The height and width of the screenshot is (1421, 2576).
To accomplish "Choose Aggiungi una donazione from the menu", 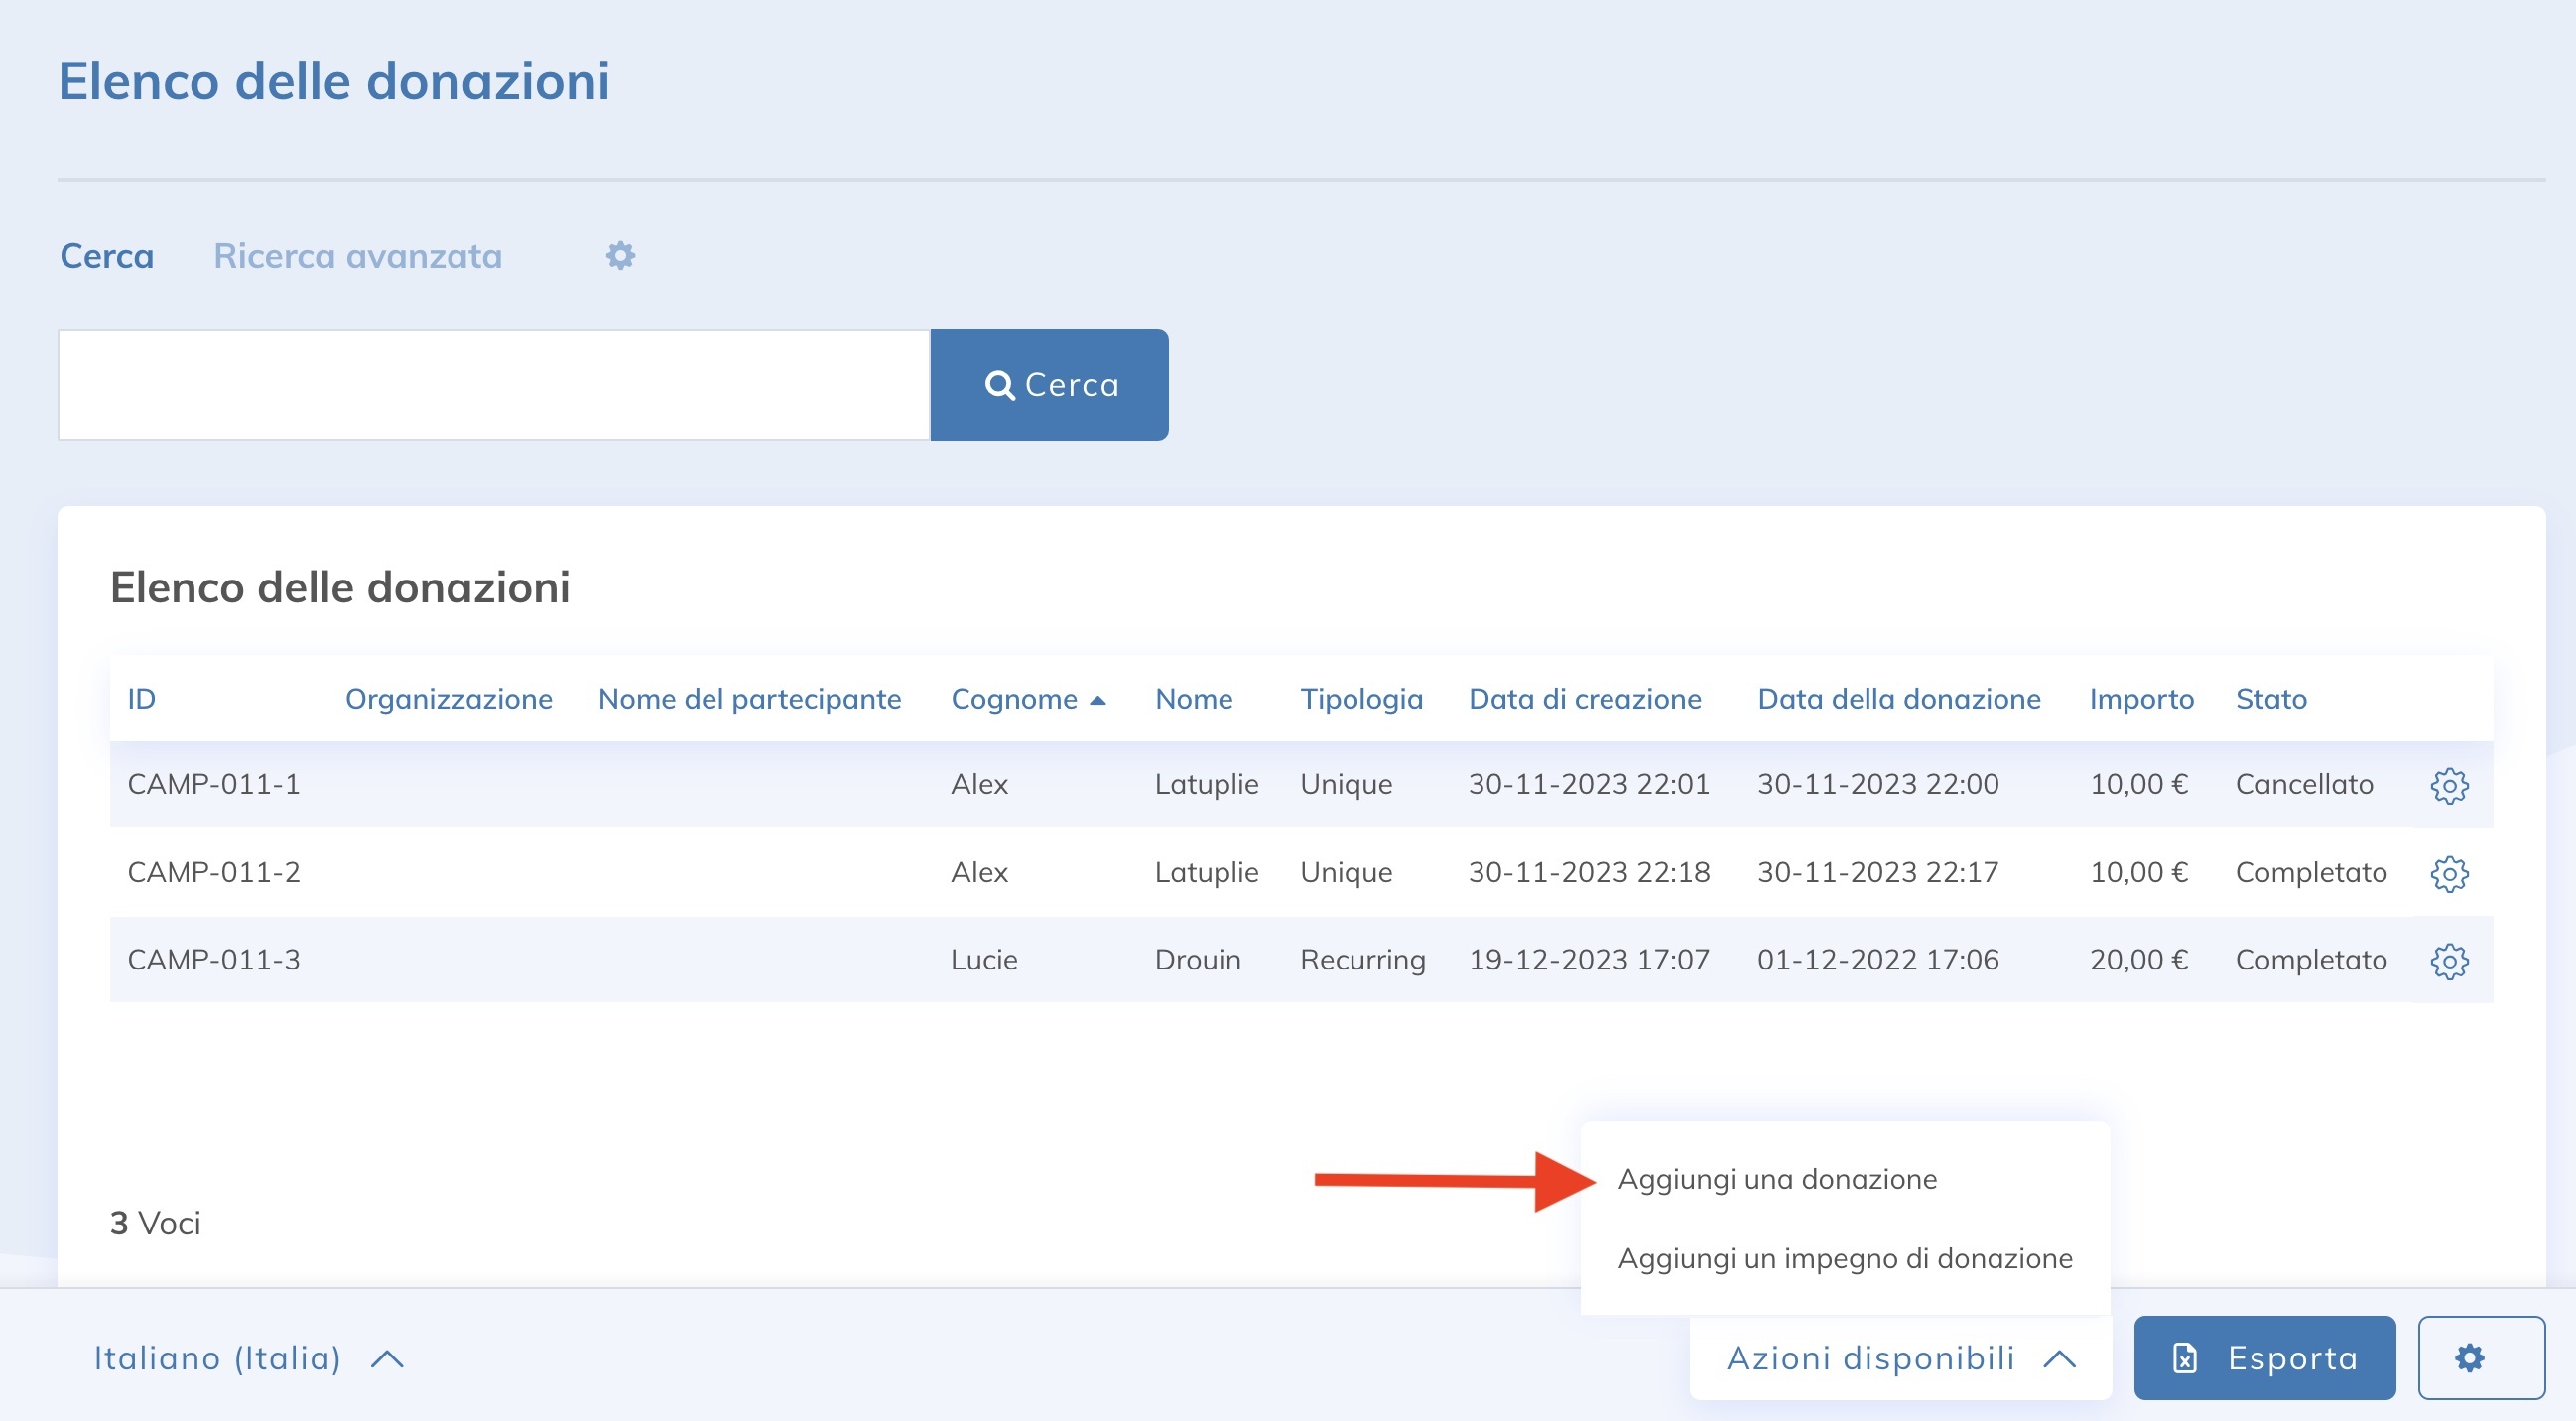I will coord(1778,1178).
